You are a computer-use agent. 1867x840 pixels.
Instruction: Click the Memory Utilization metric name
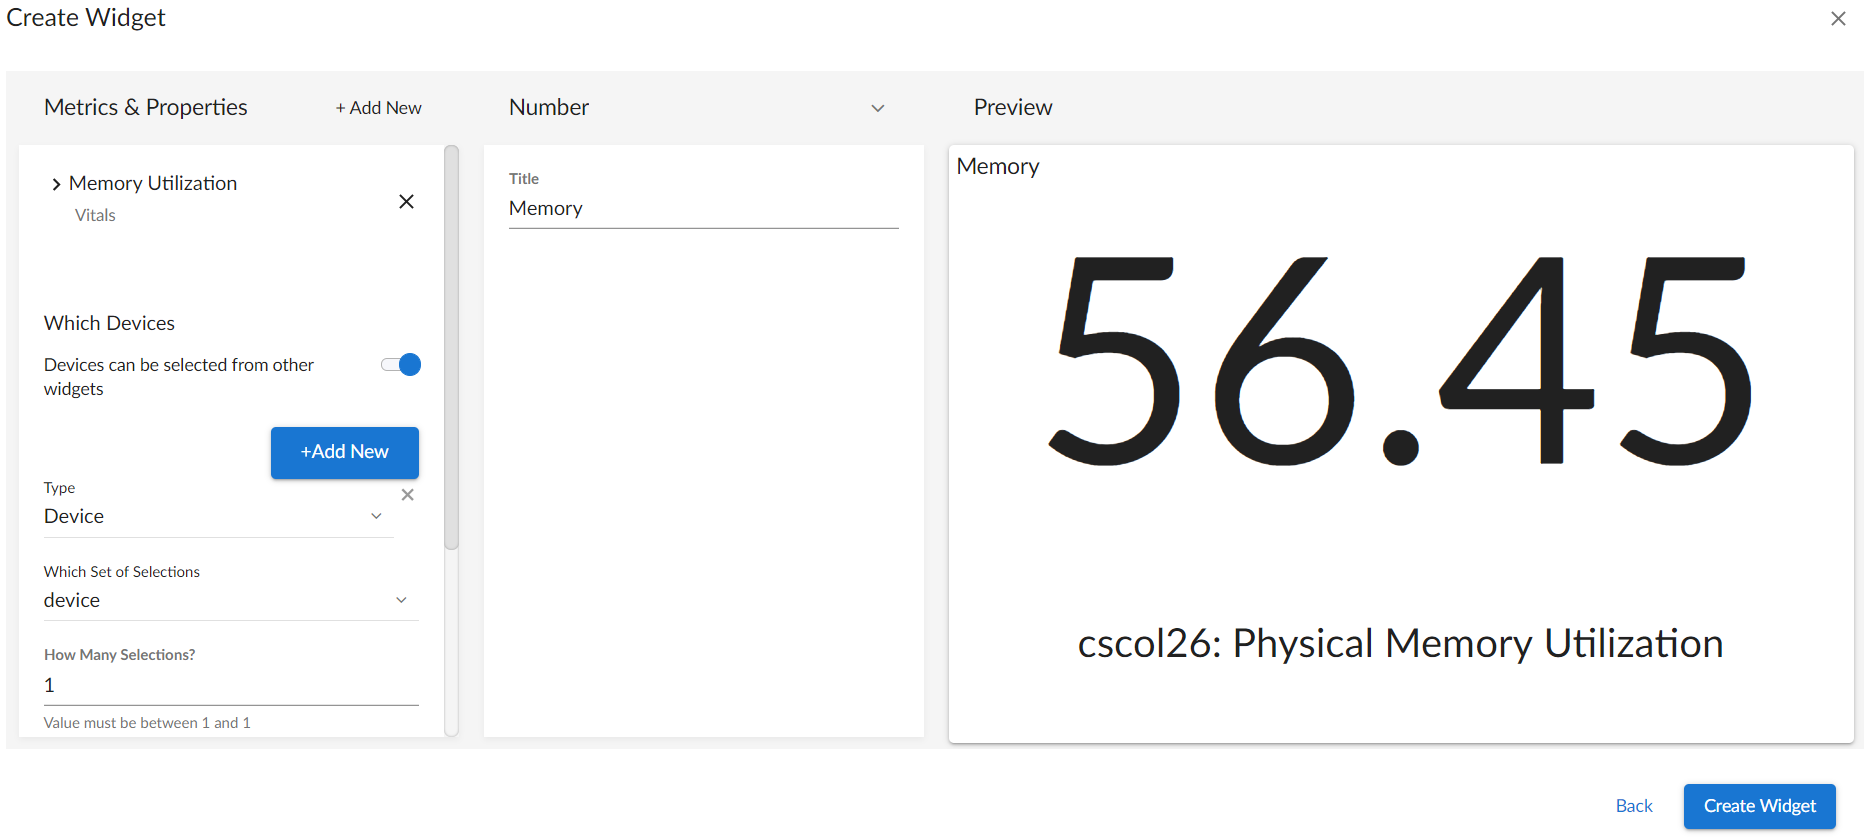coord(153,184)
